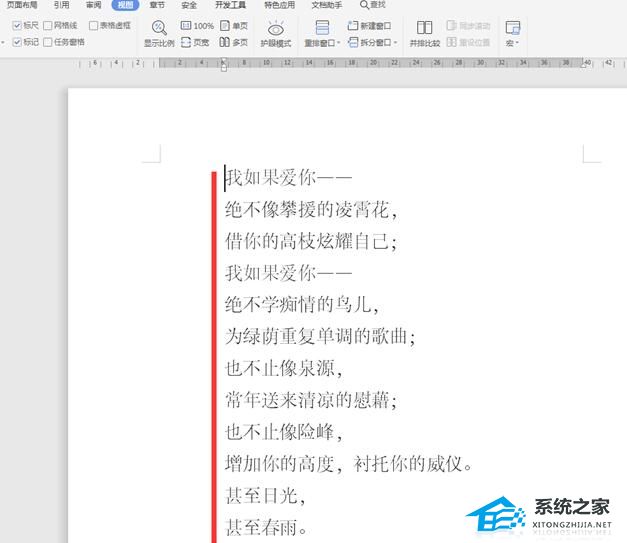Click the text line 甚至春雨

(266, 527)
